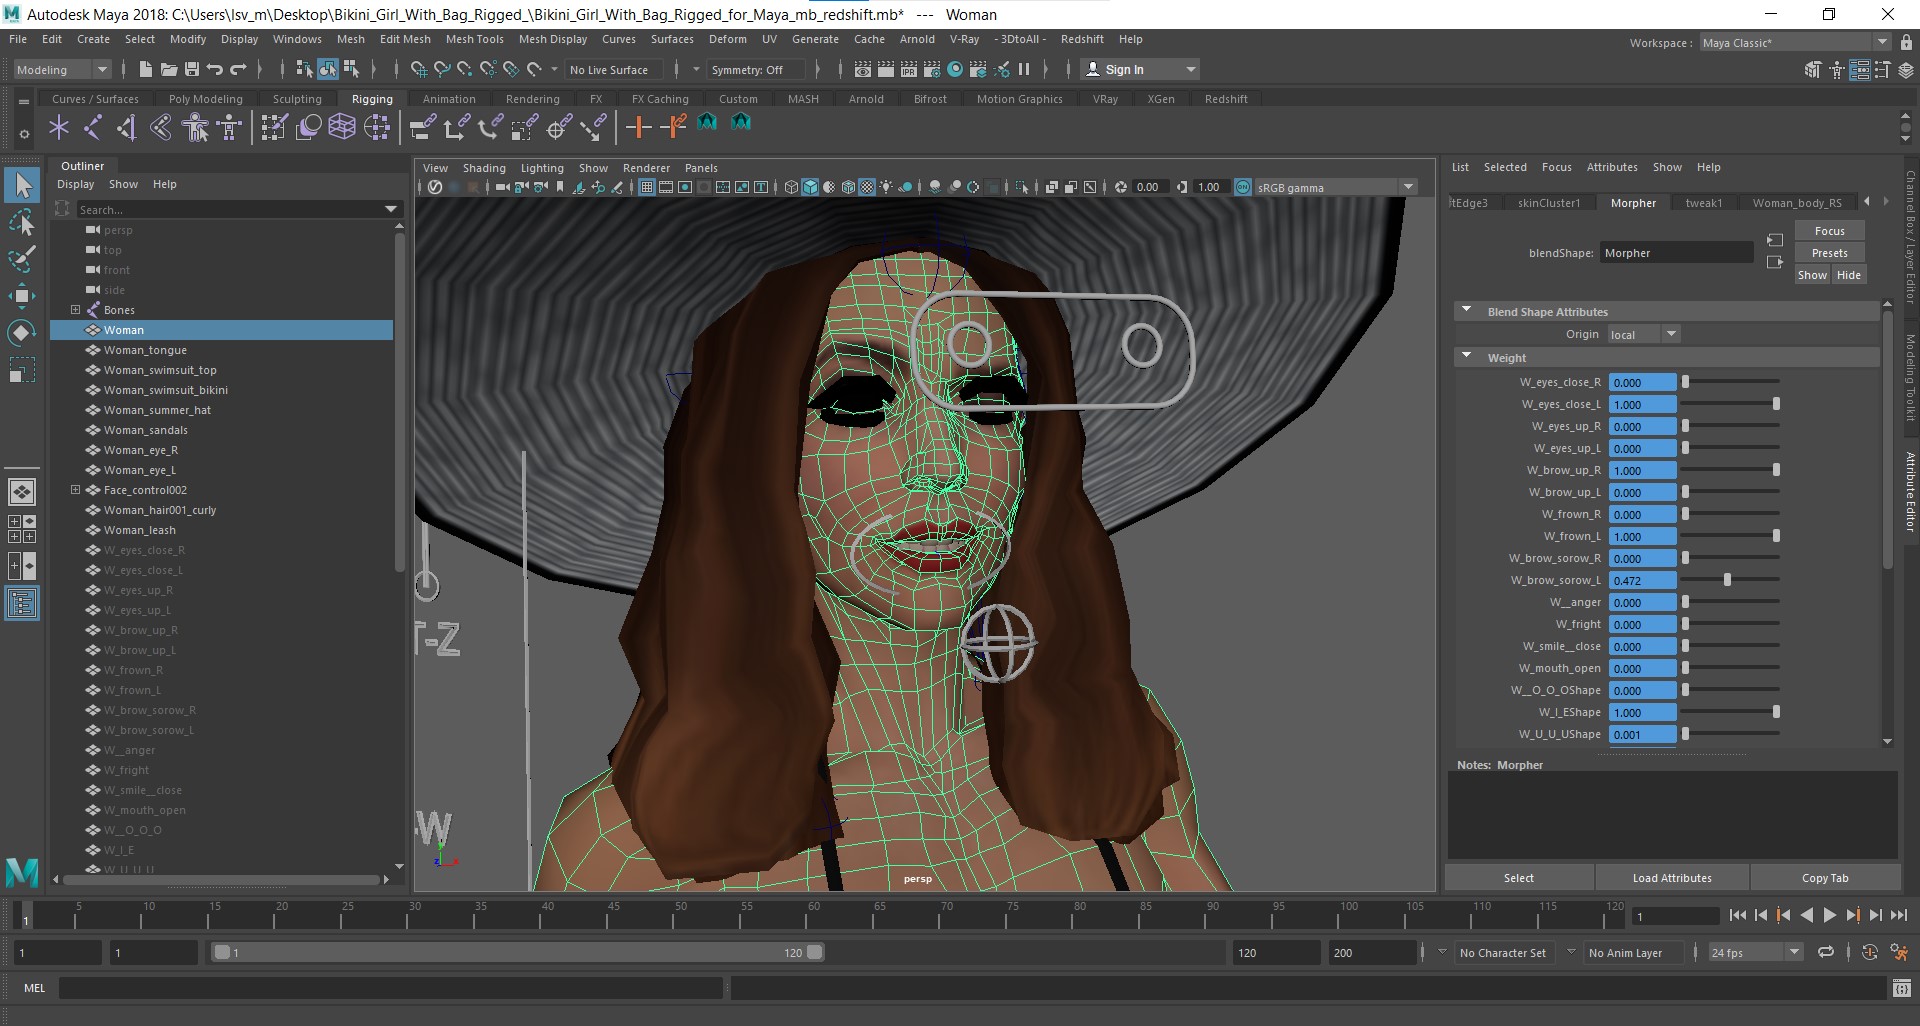Viewport: 1920px width, 1026px height.
Task: Choose the Scale tool in toolbox
Action: tap(22, 371)
